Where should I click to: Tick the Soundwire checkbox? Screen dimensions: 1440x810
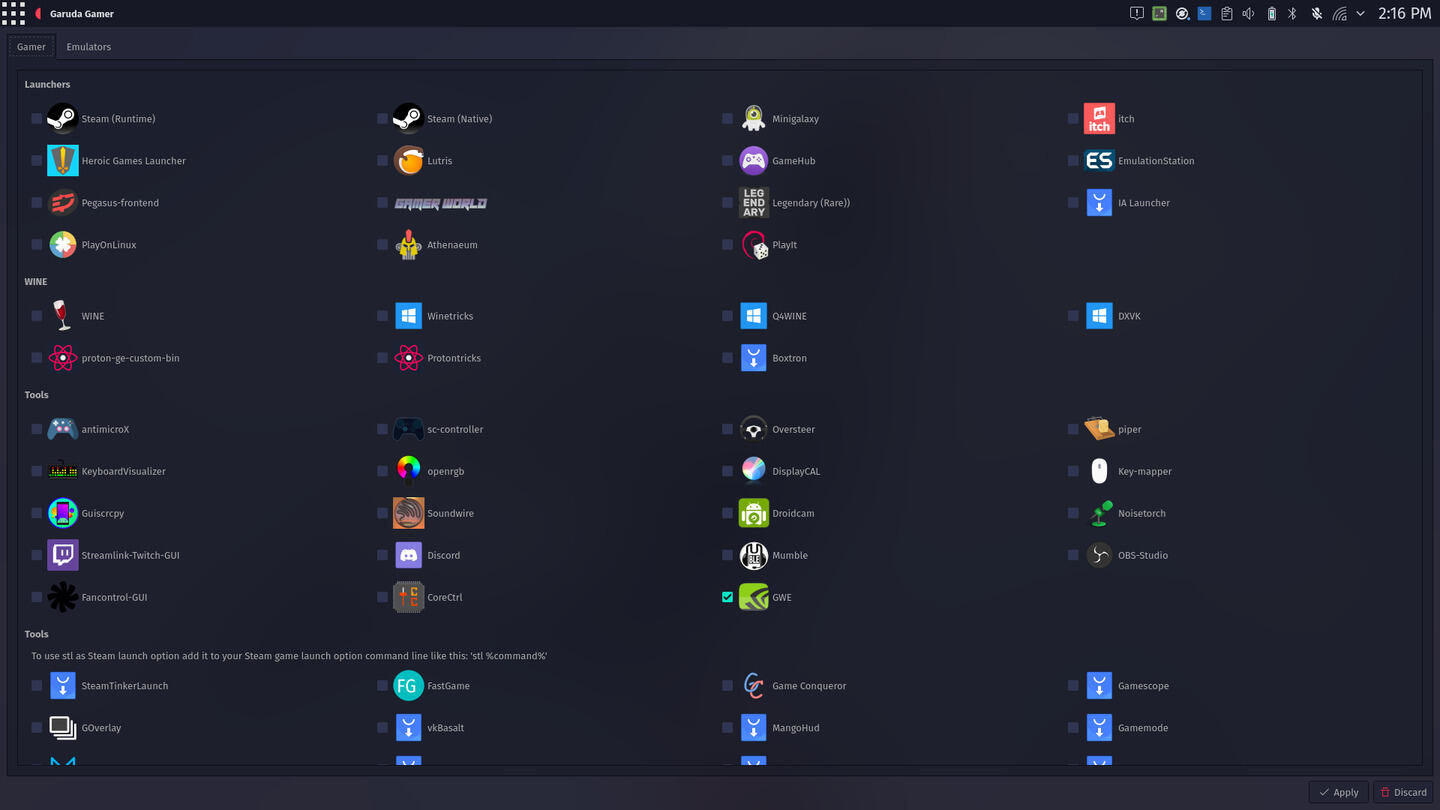tap(382, 513)
